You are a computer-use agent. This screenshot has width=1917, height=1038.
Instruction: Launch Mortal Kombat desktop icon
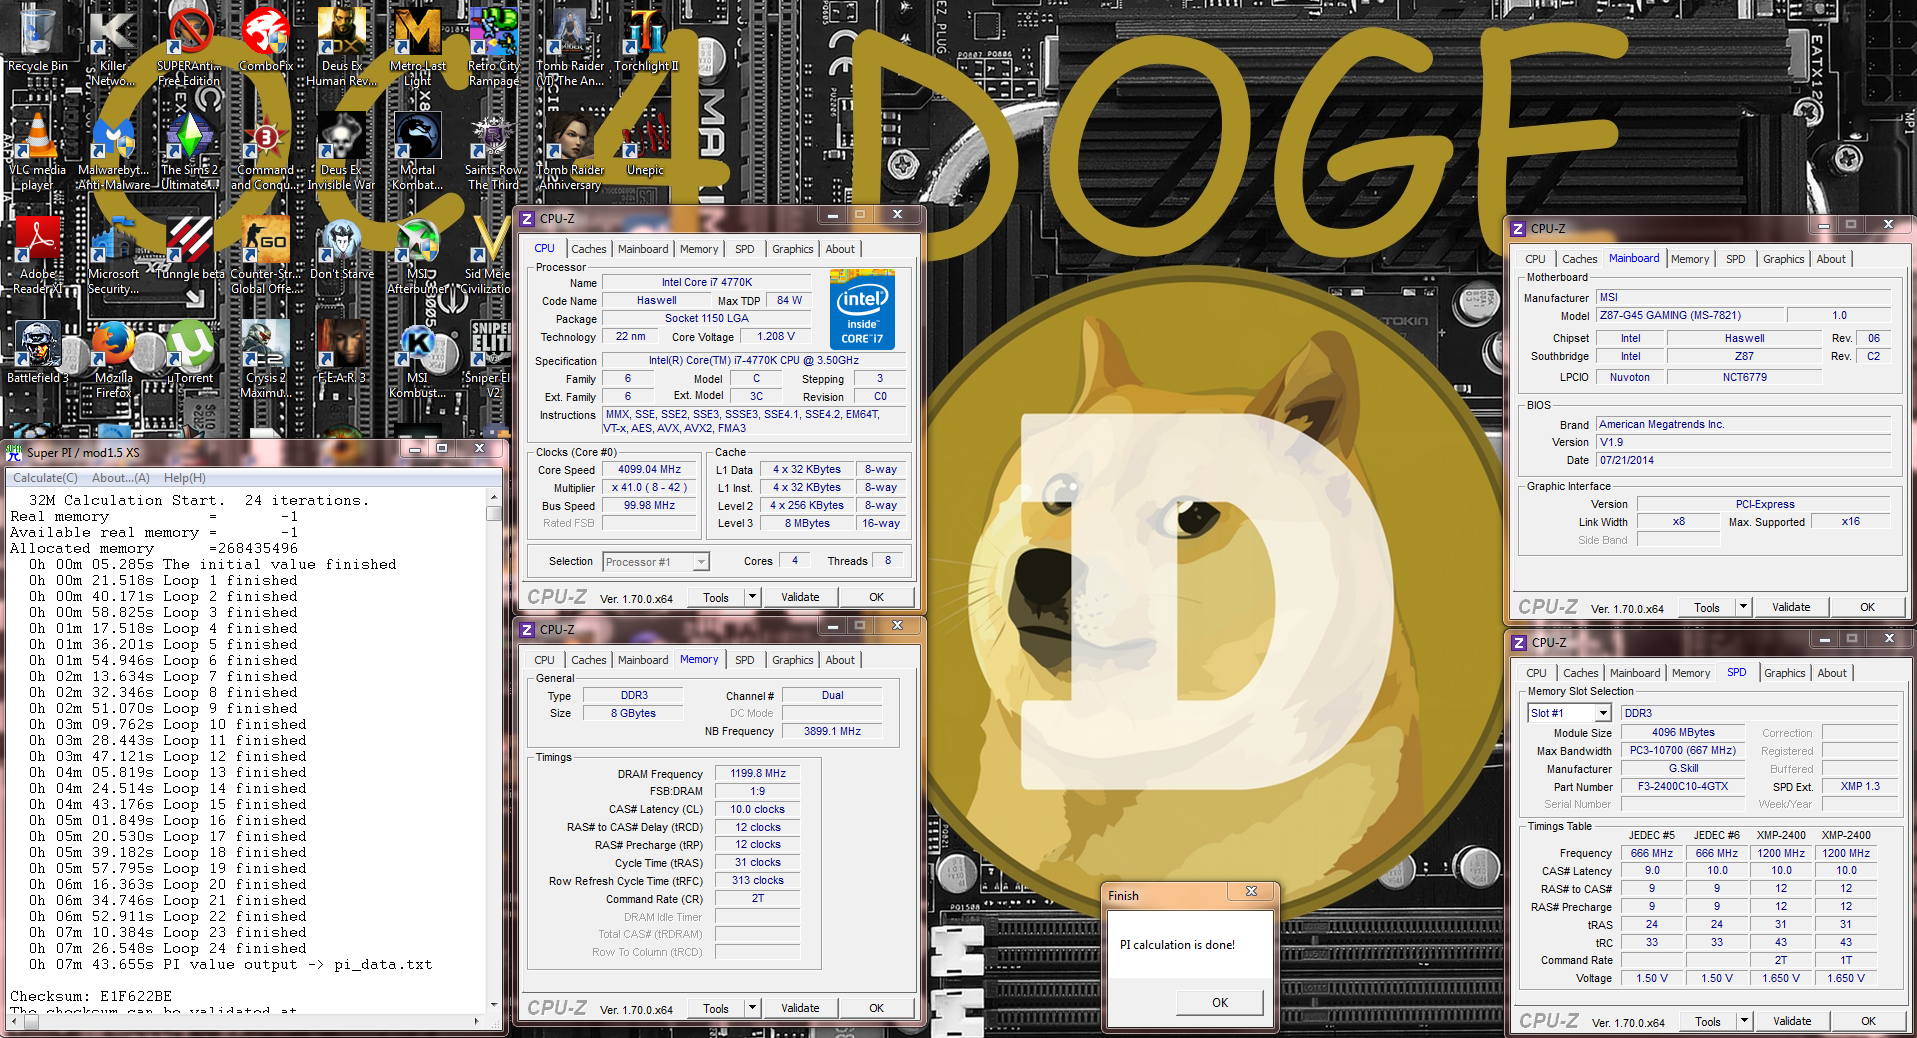[418, 150]
